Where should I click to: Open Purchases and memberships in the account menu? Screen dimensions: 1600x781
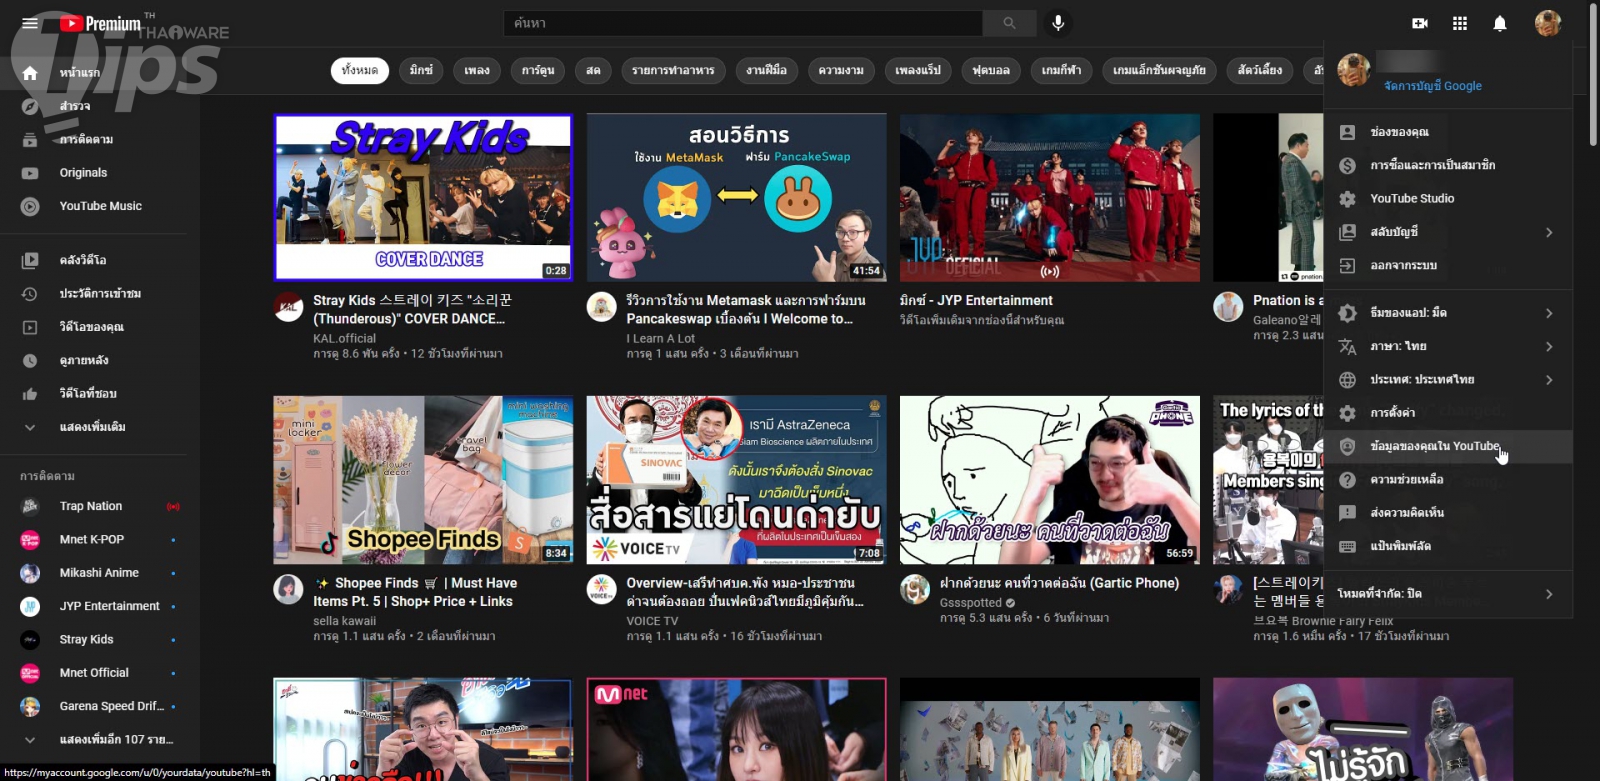[x=1448, y=165]
